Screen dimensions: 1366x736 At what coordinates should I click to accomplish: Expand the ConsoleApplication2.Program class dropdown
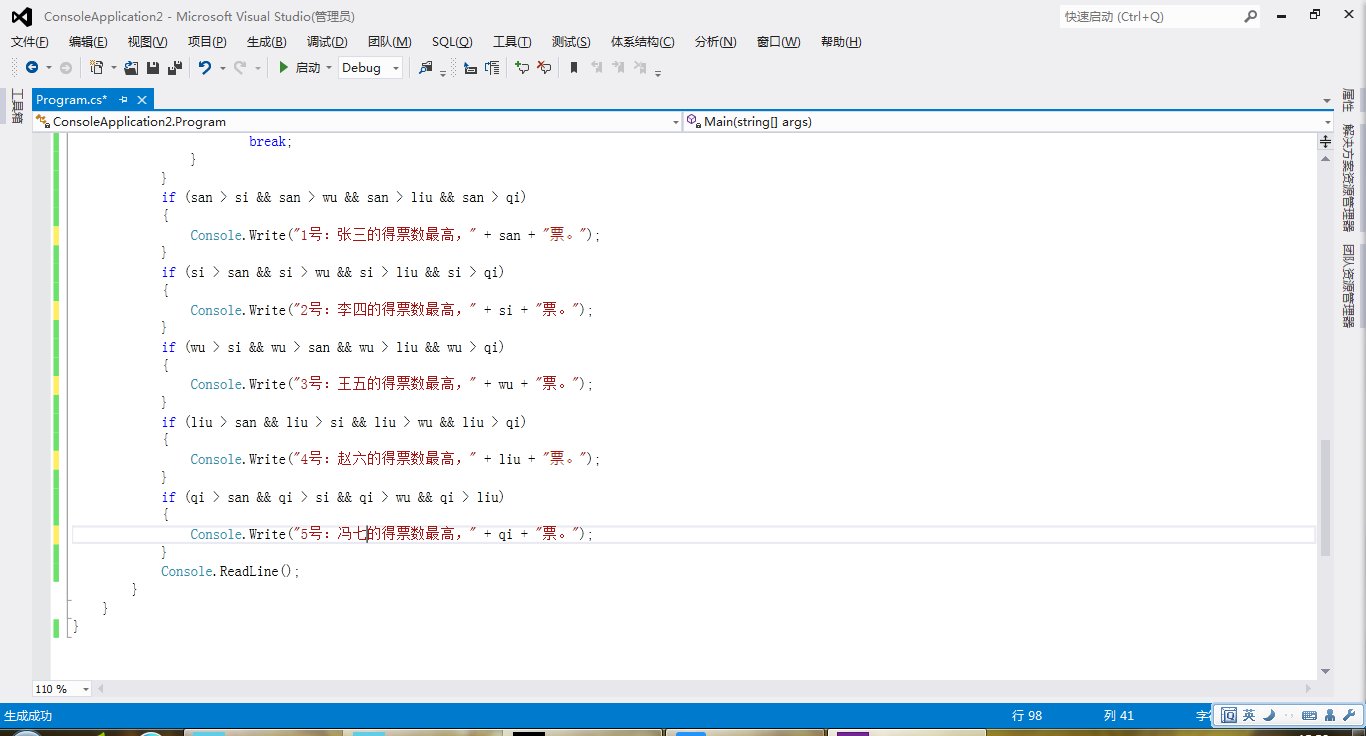(676, 122)
